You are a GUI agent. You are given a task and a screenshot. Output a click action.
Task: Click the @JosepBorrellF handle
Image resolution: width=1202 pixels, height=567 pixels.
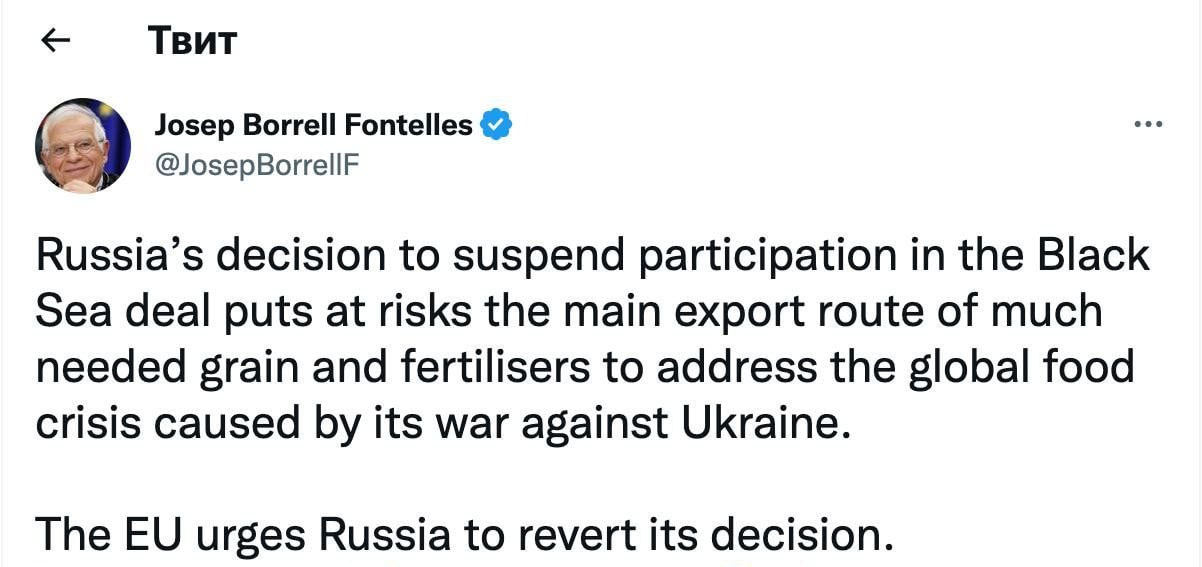tap(256, 165)
